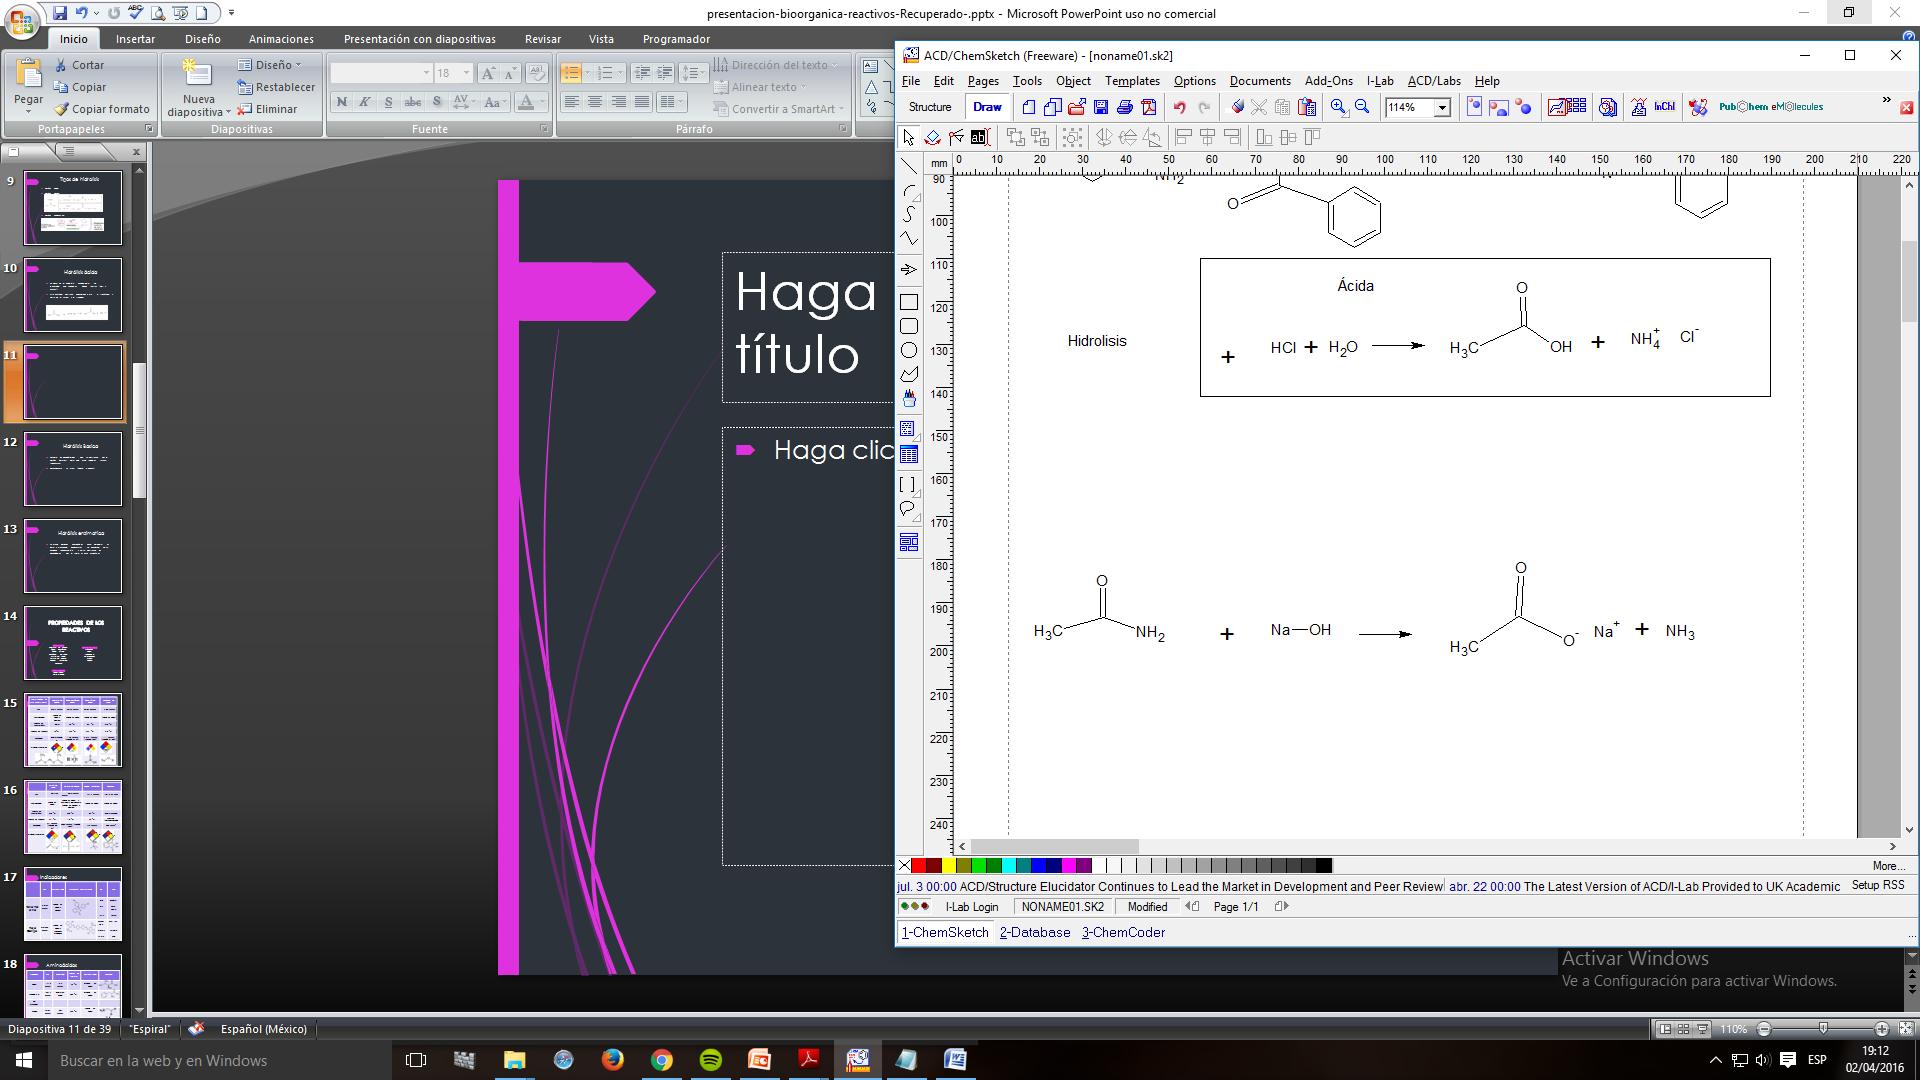Click the 2-Database link at bottom
Viewport: 1920px width, 1080px height.
coord(1034,932)
